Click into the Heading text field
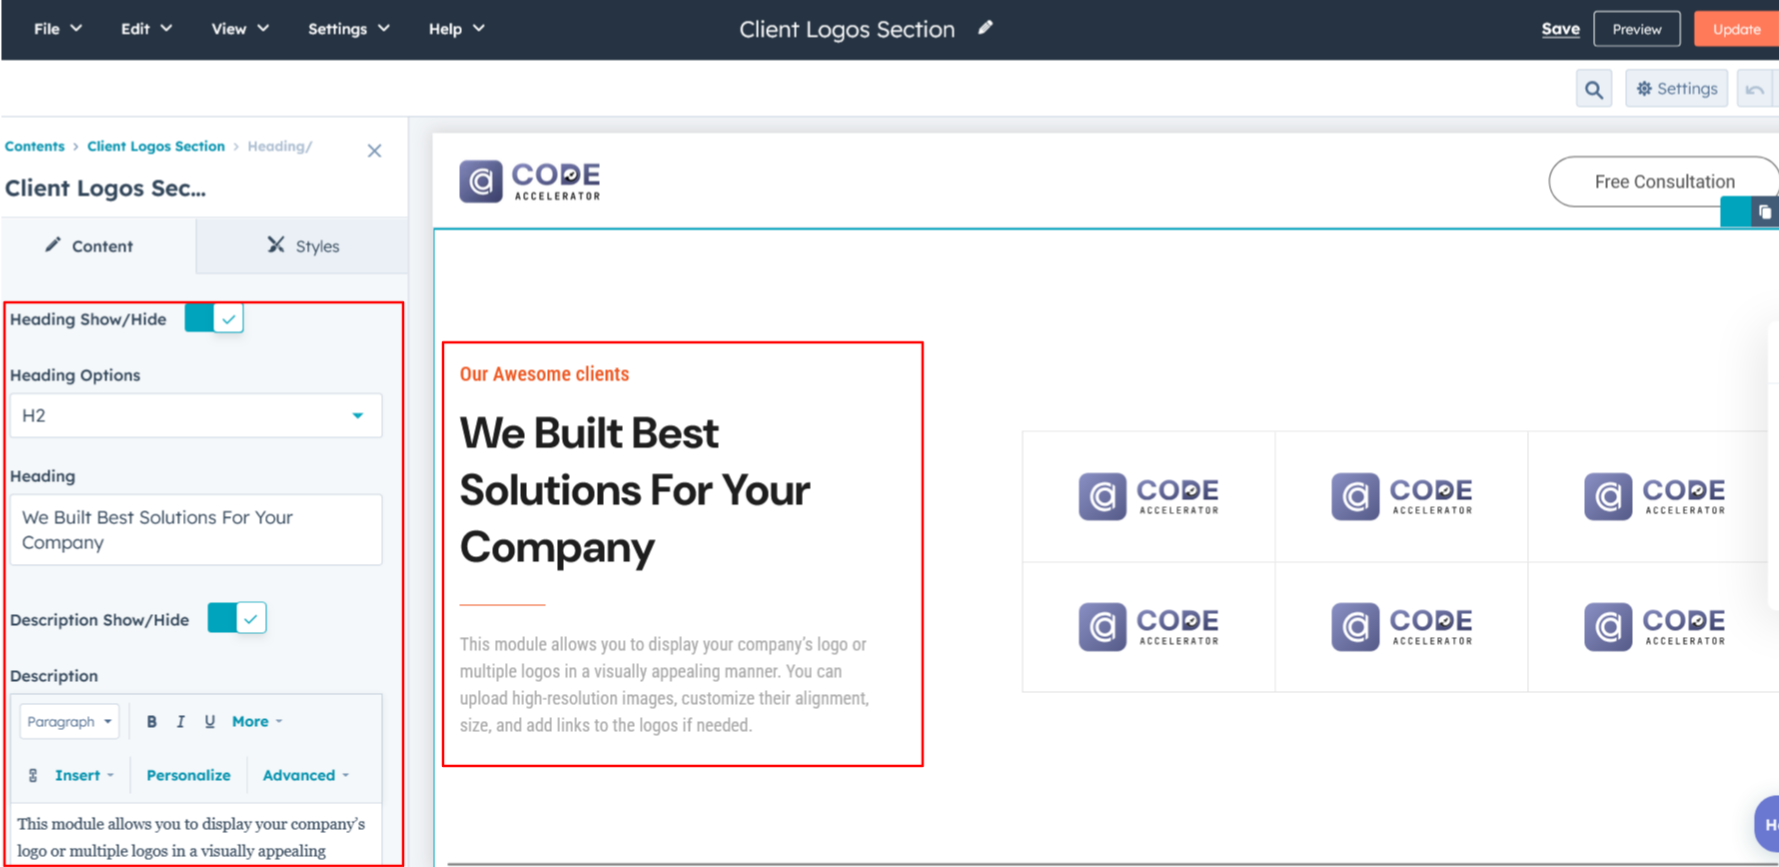This screenshot has width=1779, height=867. 196,530
